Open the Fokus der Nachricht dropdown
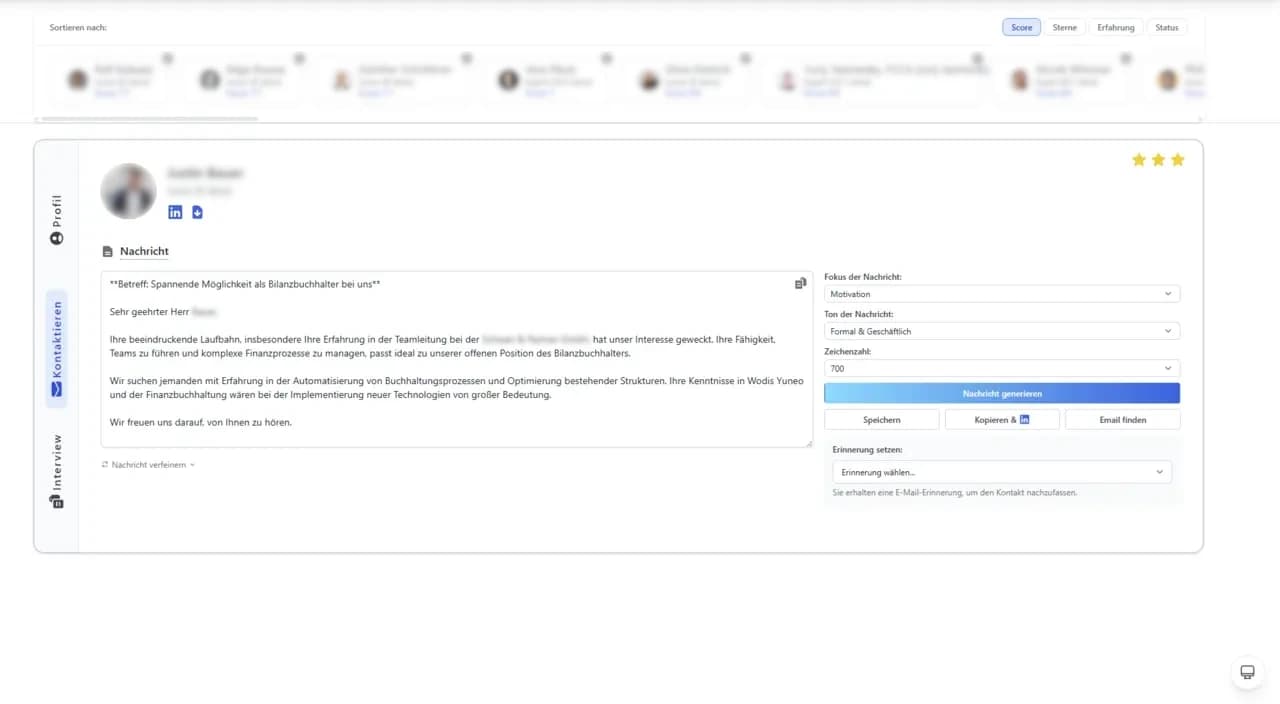 pyautogui.click(x=1002, y=294)
